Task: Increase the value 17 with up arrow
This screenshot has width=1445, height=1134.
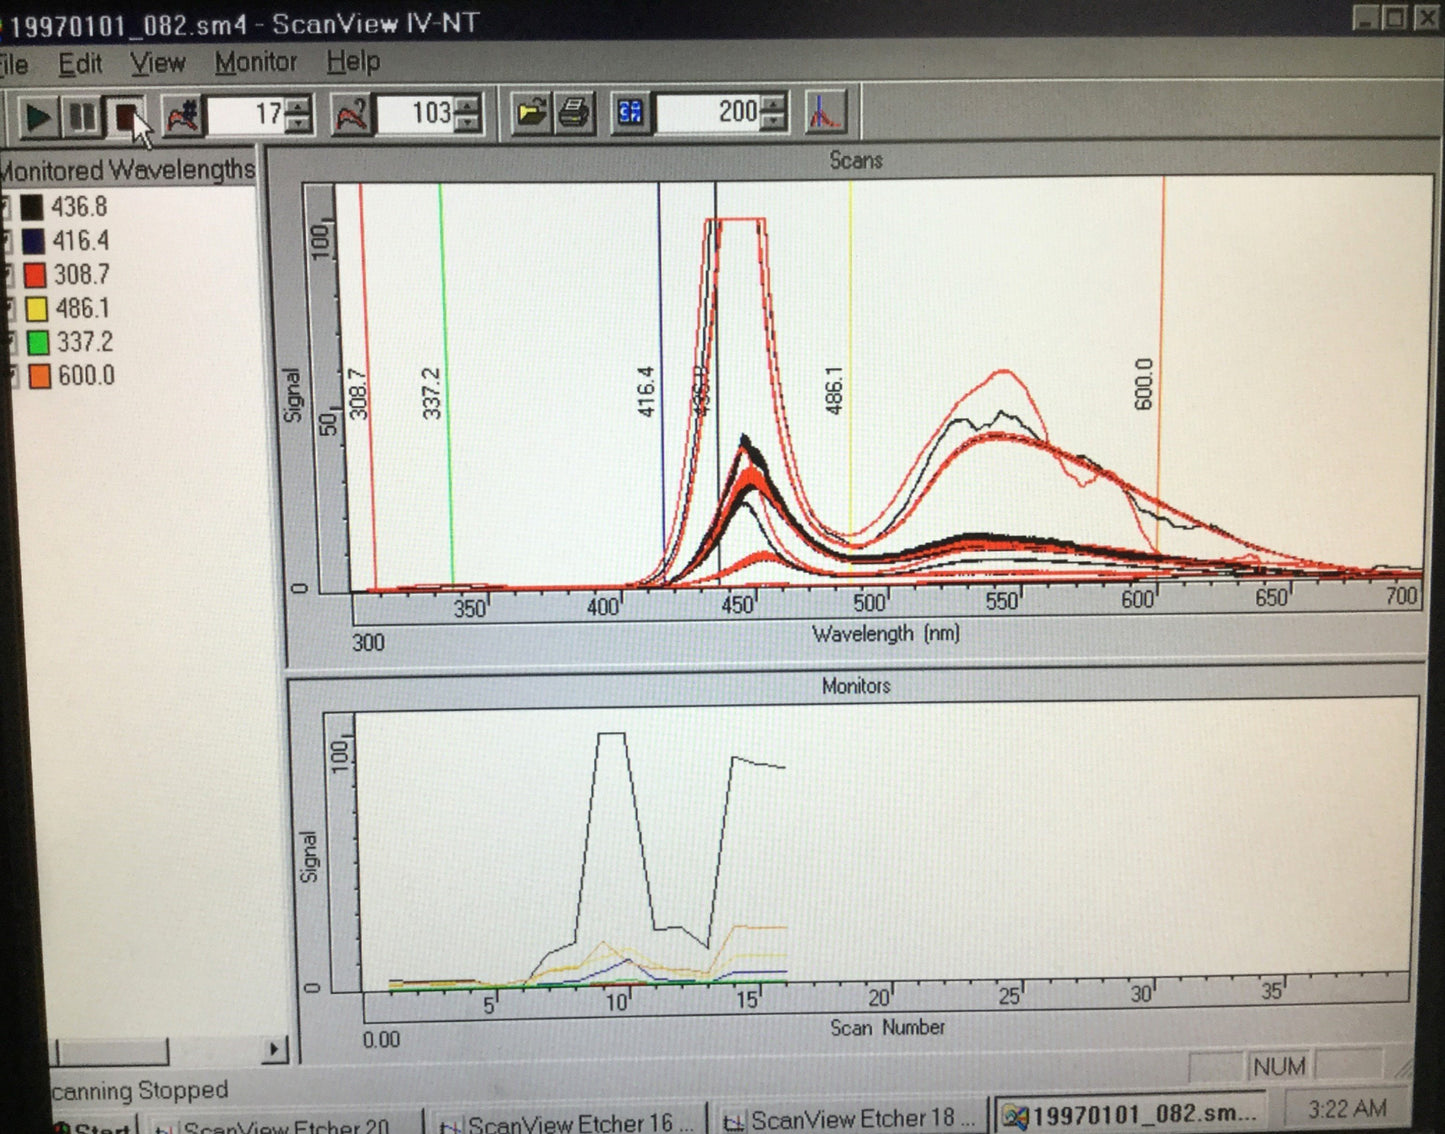Action: click(298, 105)
